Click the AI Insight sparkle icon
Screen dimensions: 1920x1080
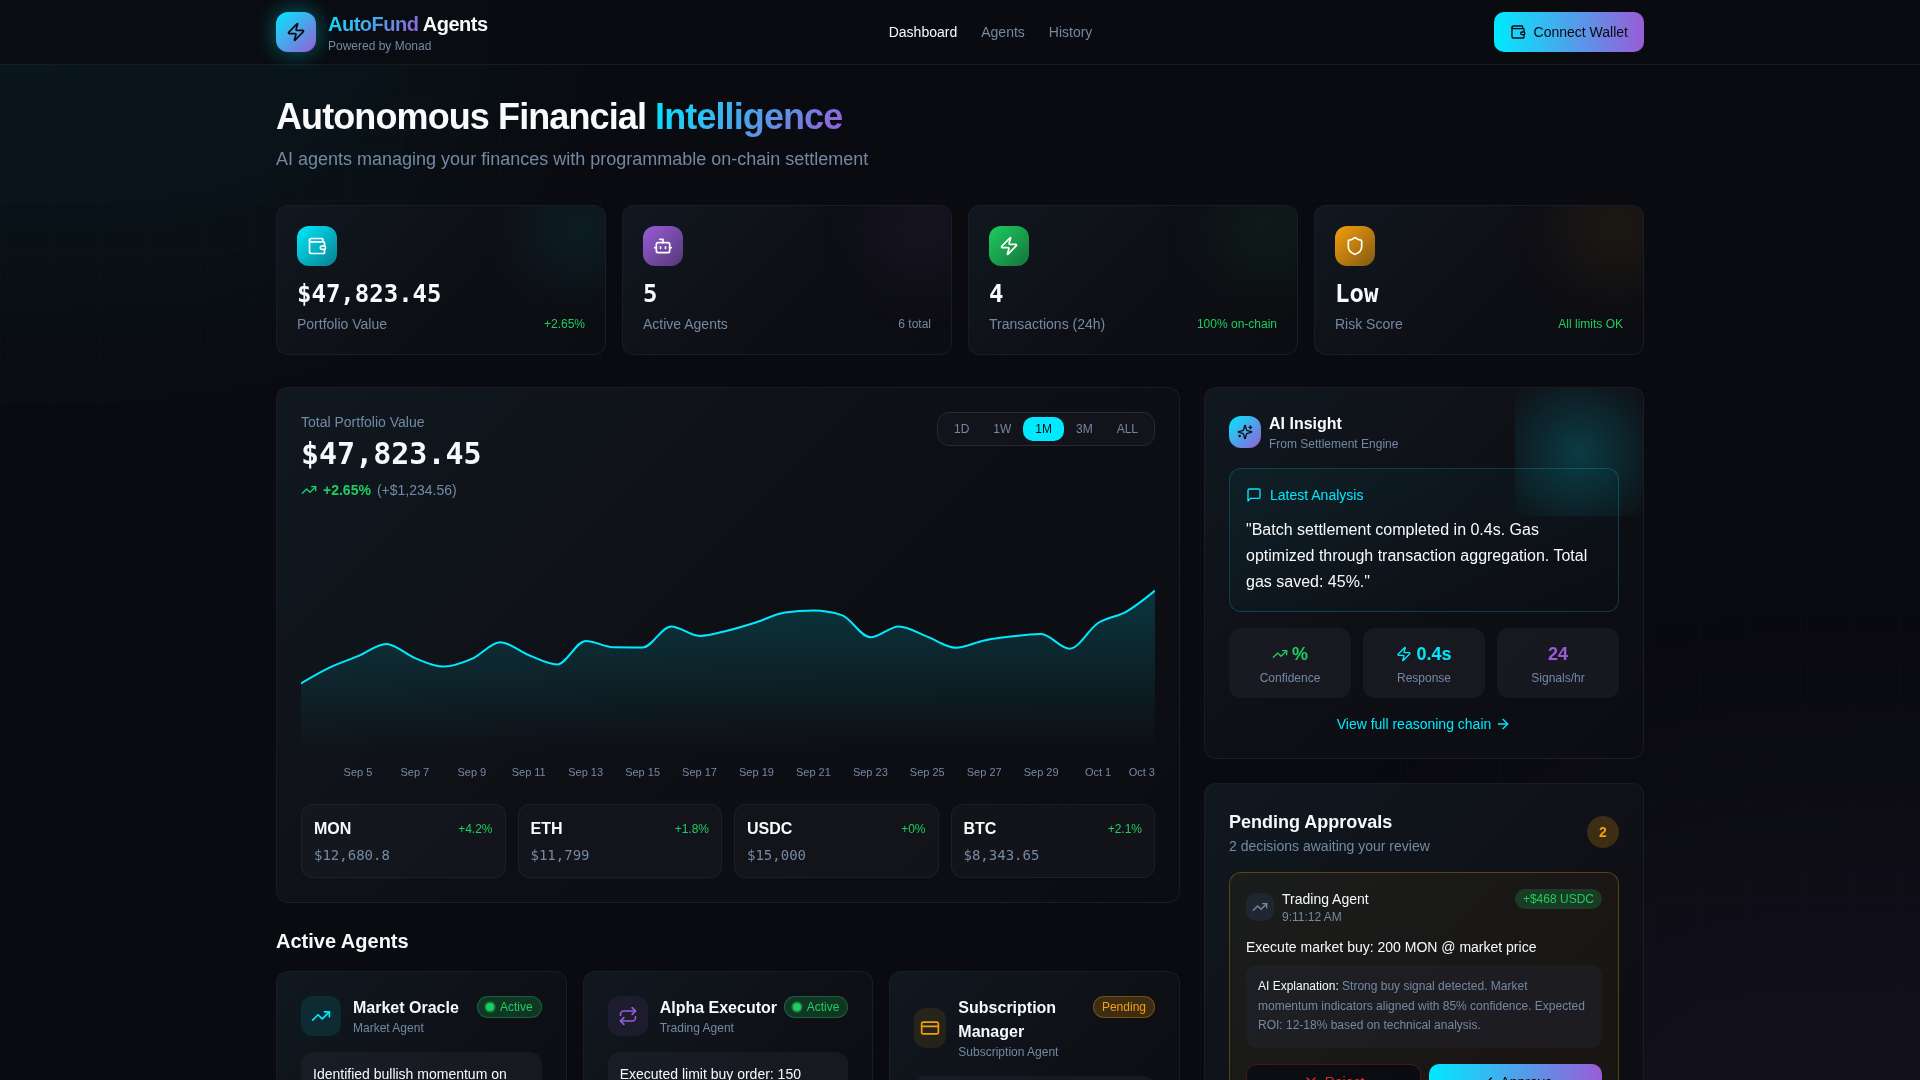click(x=1245, y=432)
